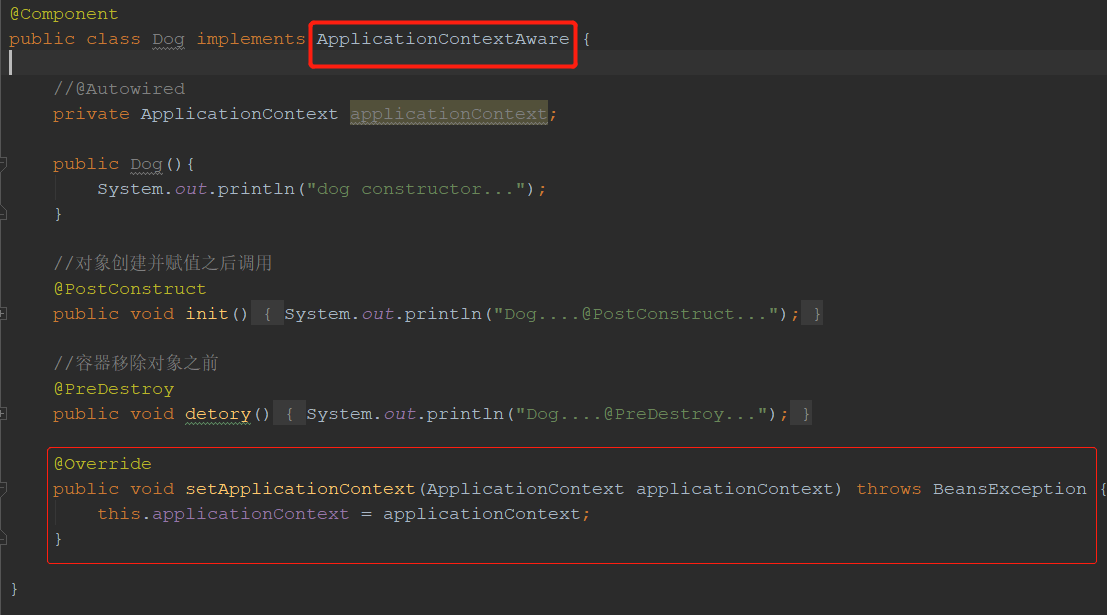Click the final closing brace of class
Viewport: 1107px width, 615px height.
point(14,589)
